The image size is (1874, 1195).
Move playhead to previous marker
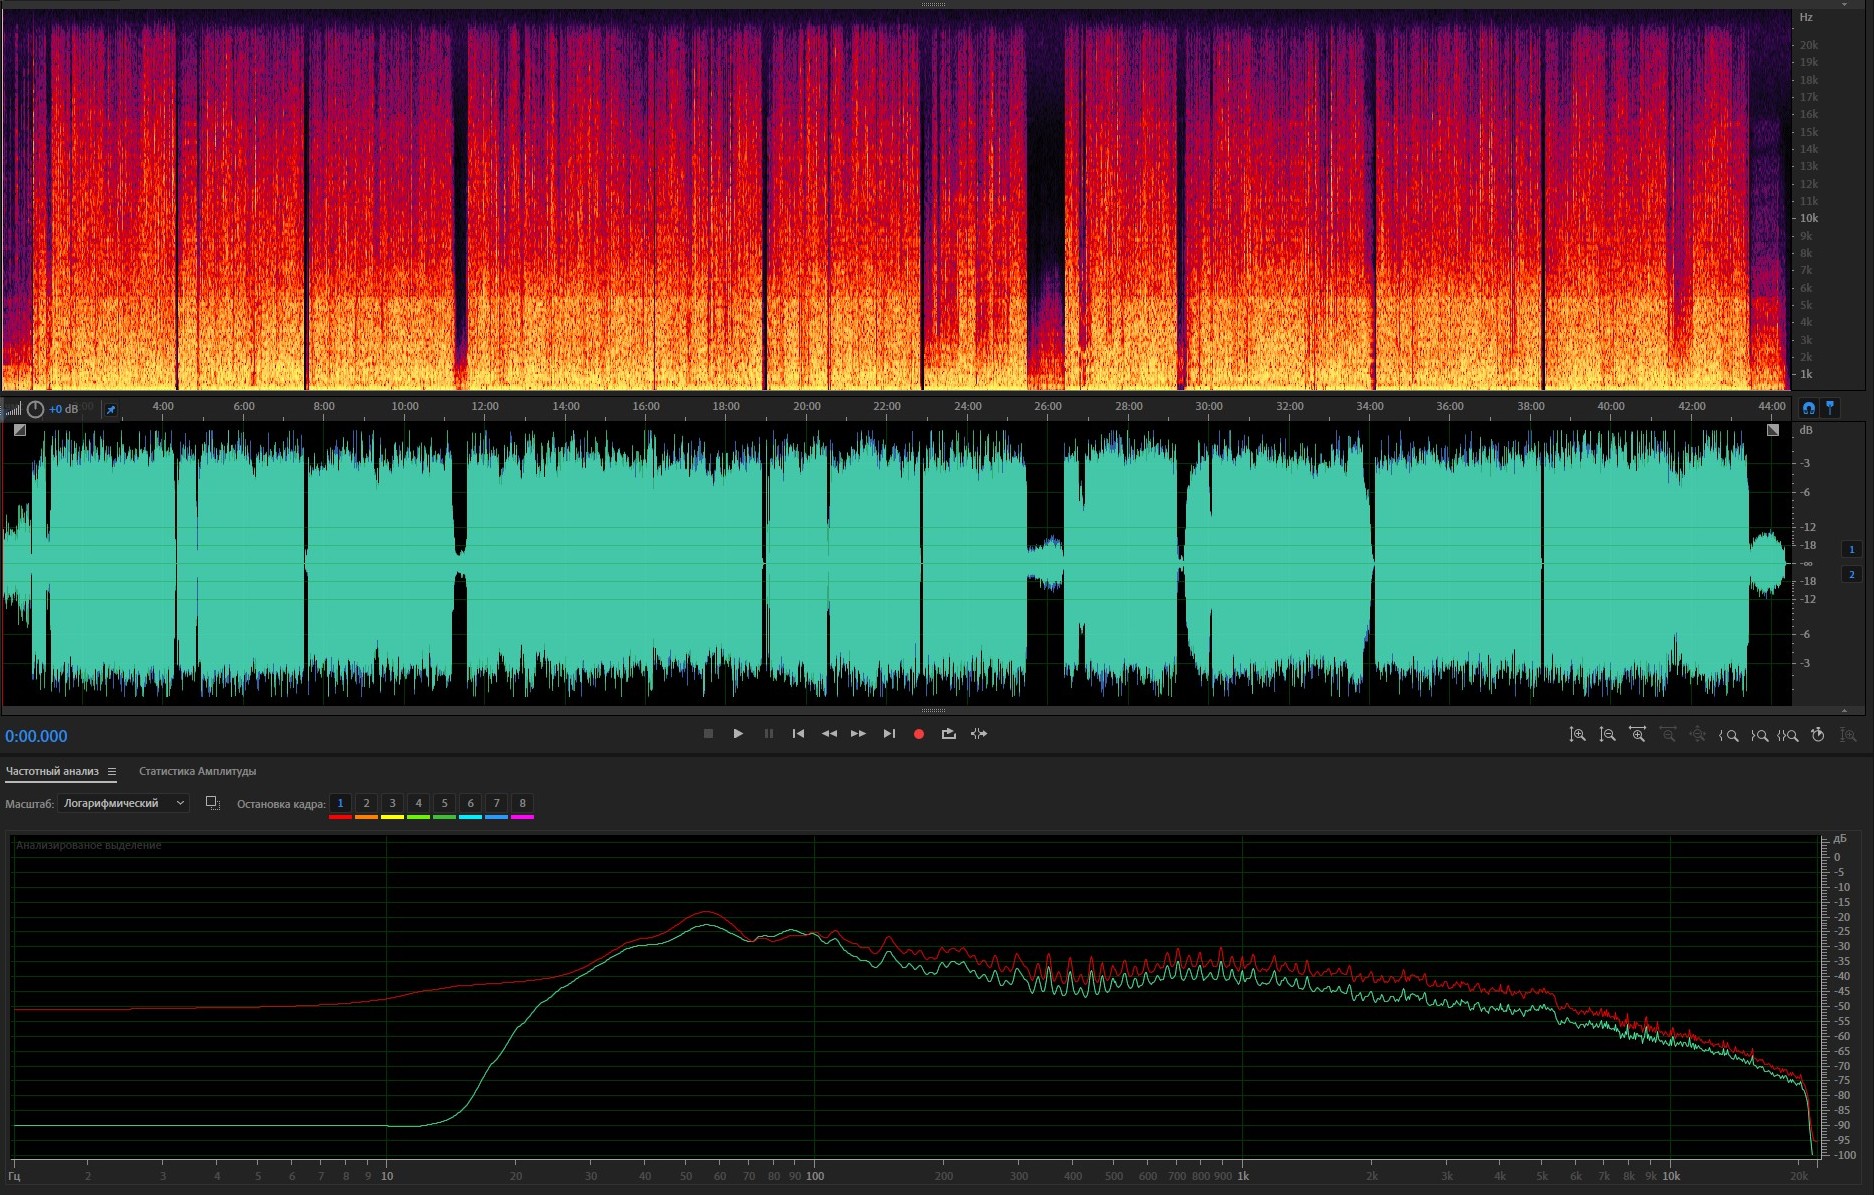pos(798,734)
